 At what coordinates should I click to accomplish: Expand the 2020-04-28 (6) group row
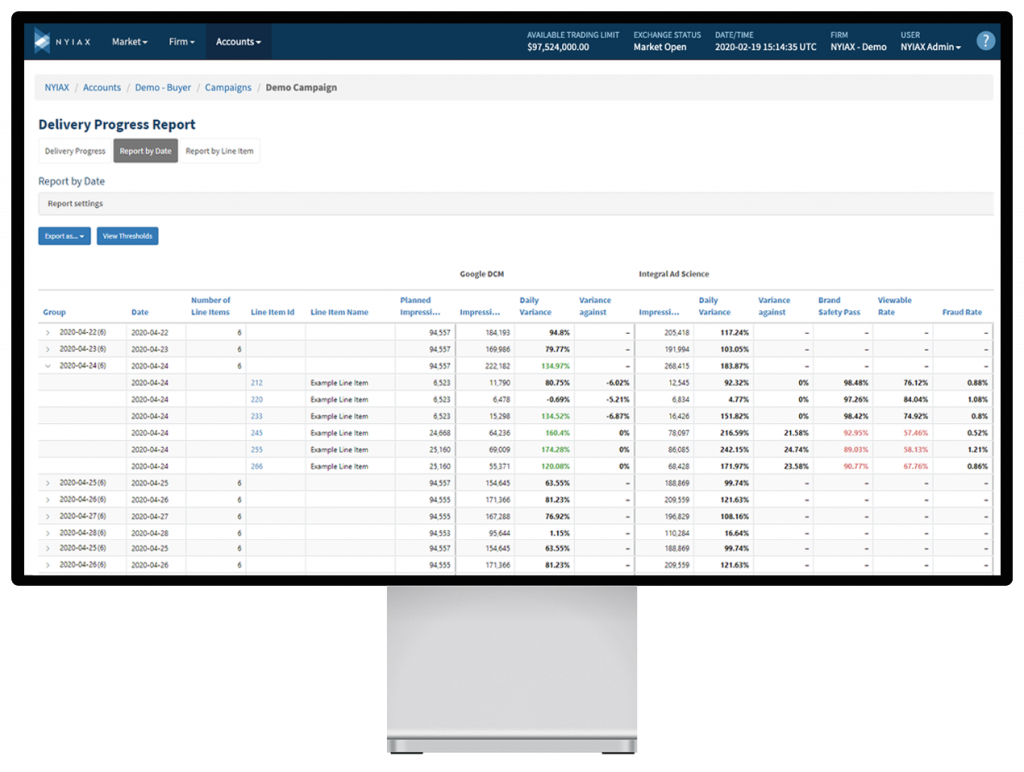48,534
